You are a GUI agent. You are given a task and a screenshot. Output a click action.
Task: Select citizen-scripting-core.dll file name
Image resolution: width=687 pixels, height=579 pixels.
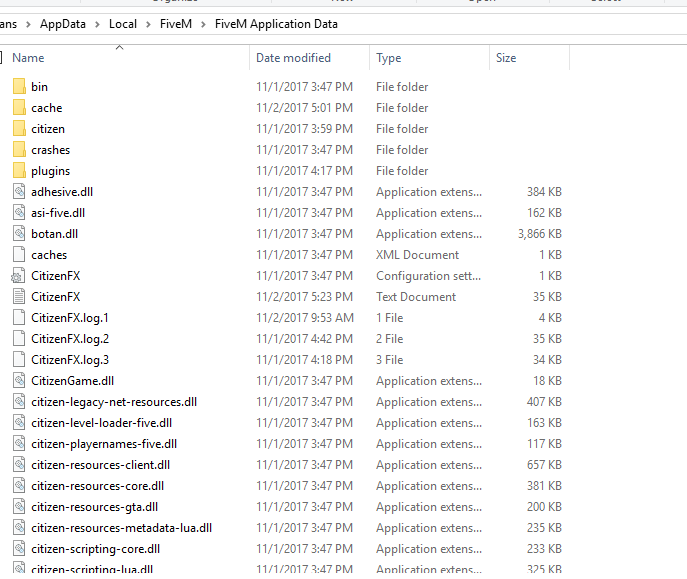tap(96, 549)
